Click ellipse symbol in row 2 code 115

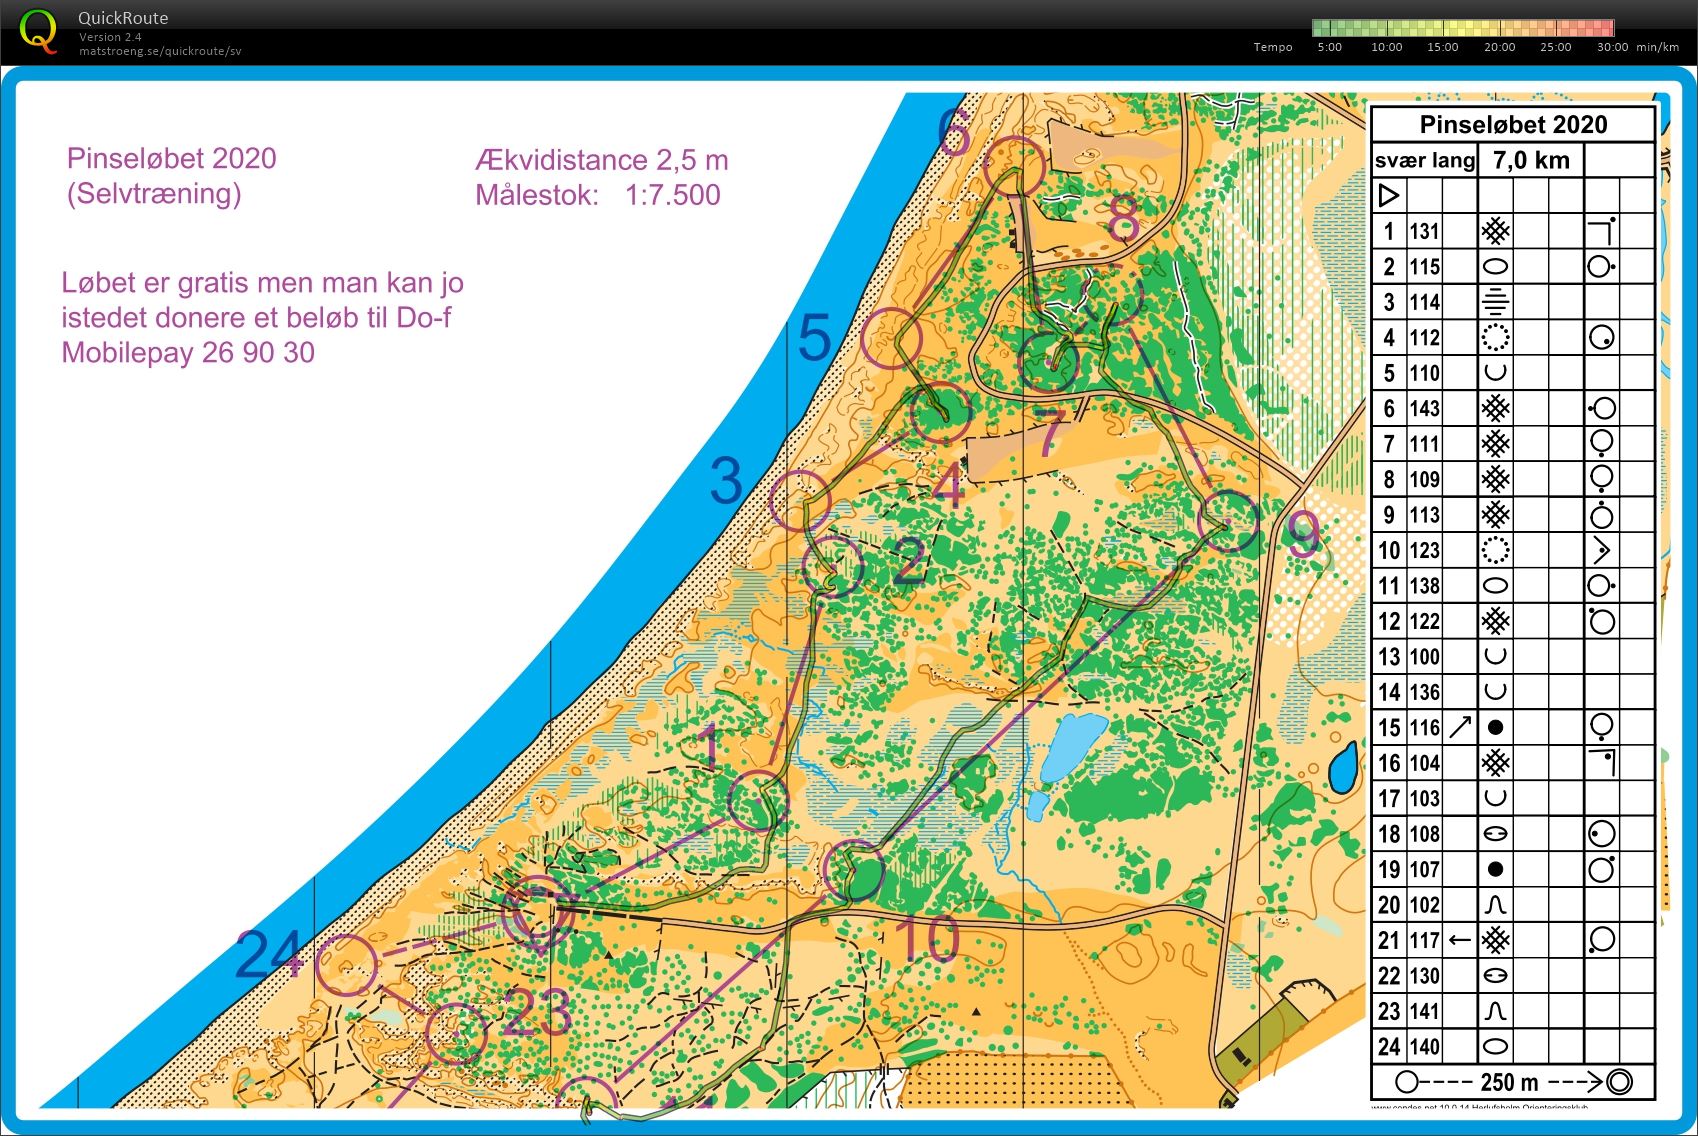click(1495, 267)
